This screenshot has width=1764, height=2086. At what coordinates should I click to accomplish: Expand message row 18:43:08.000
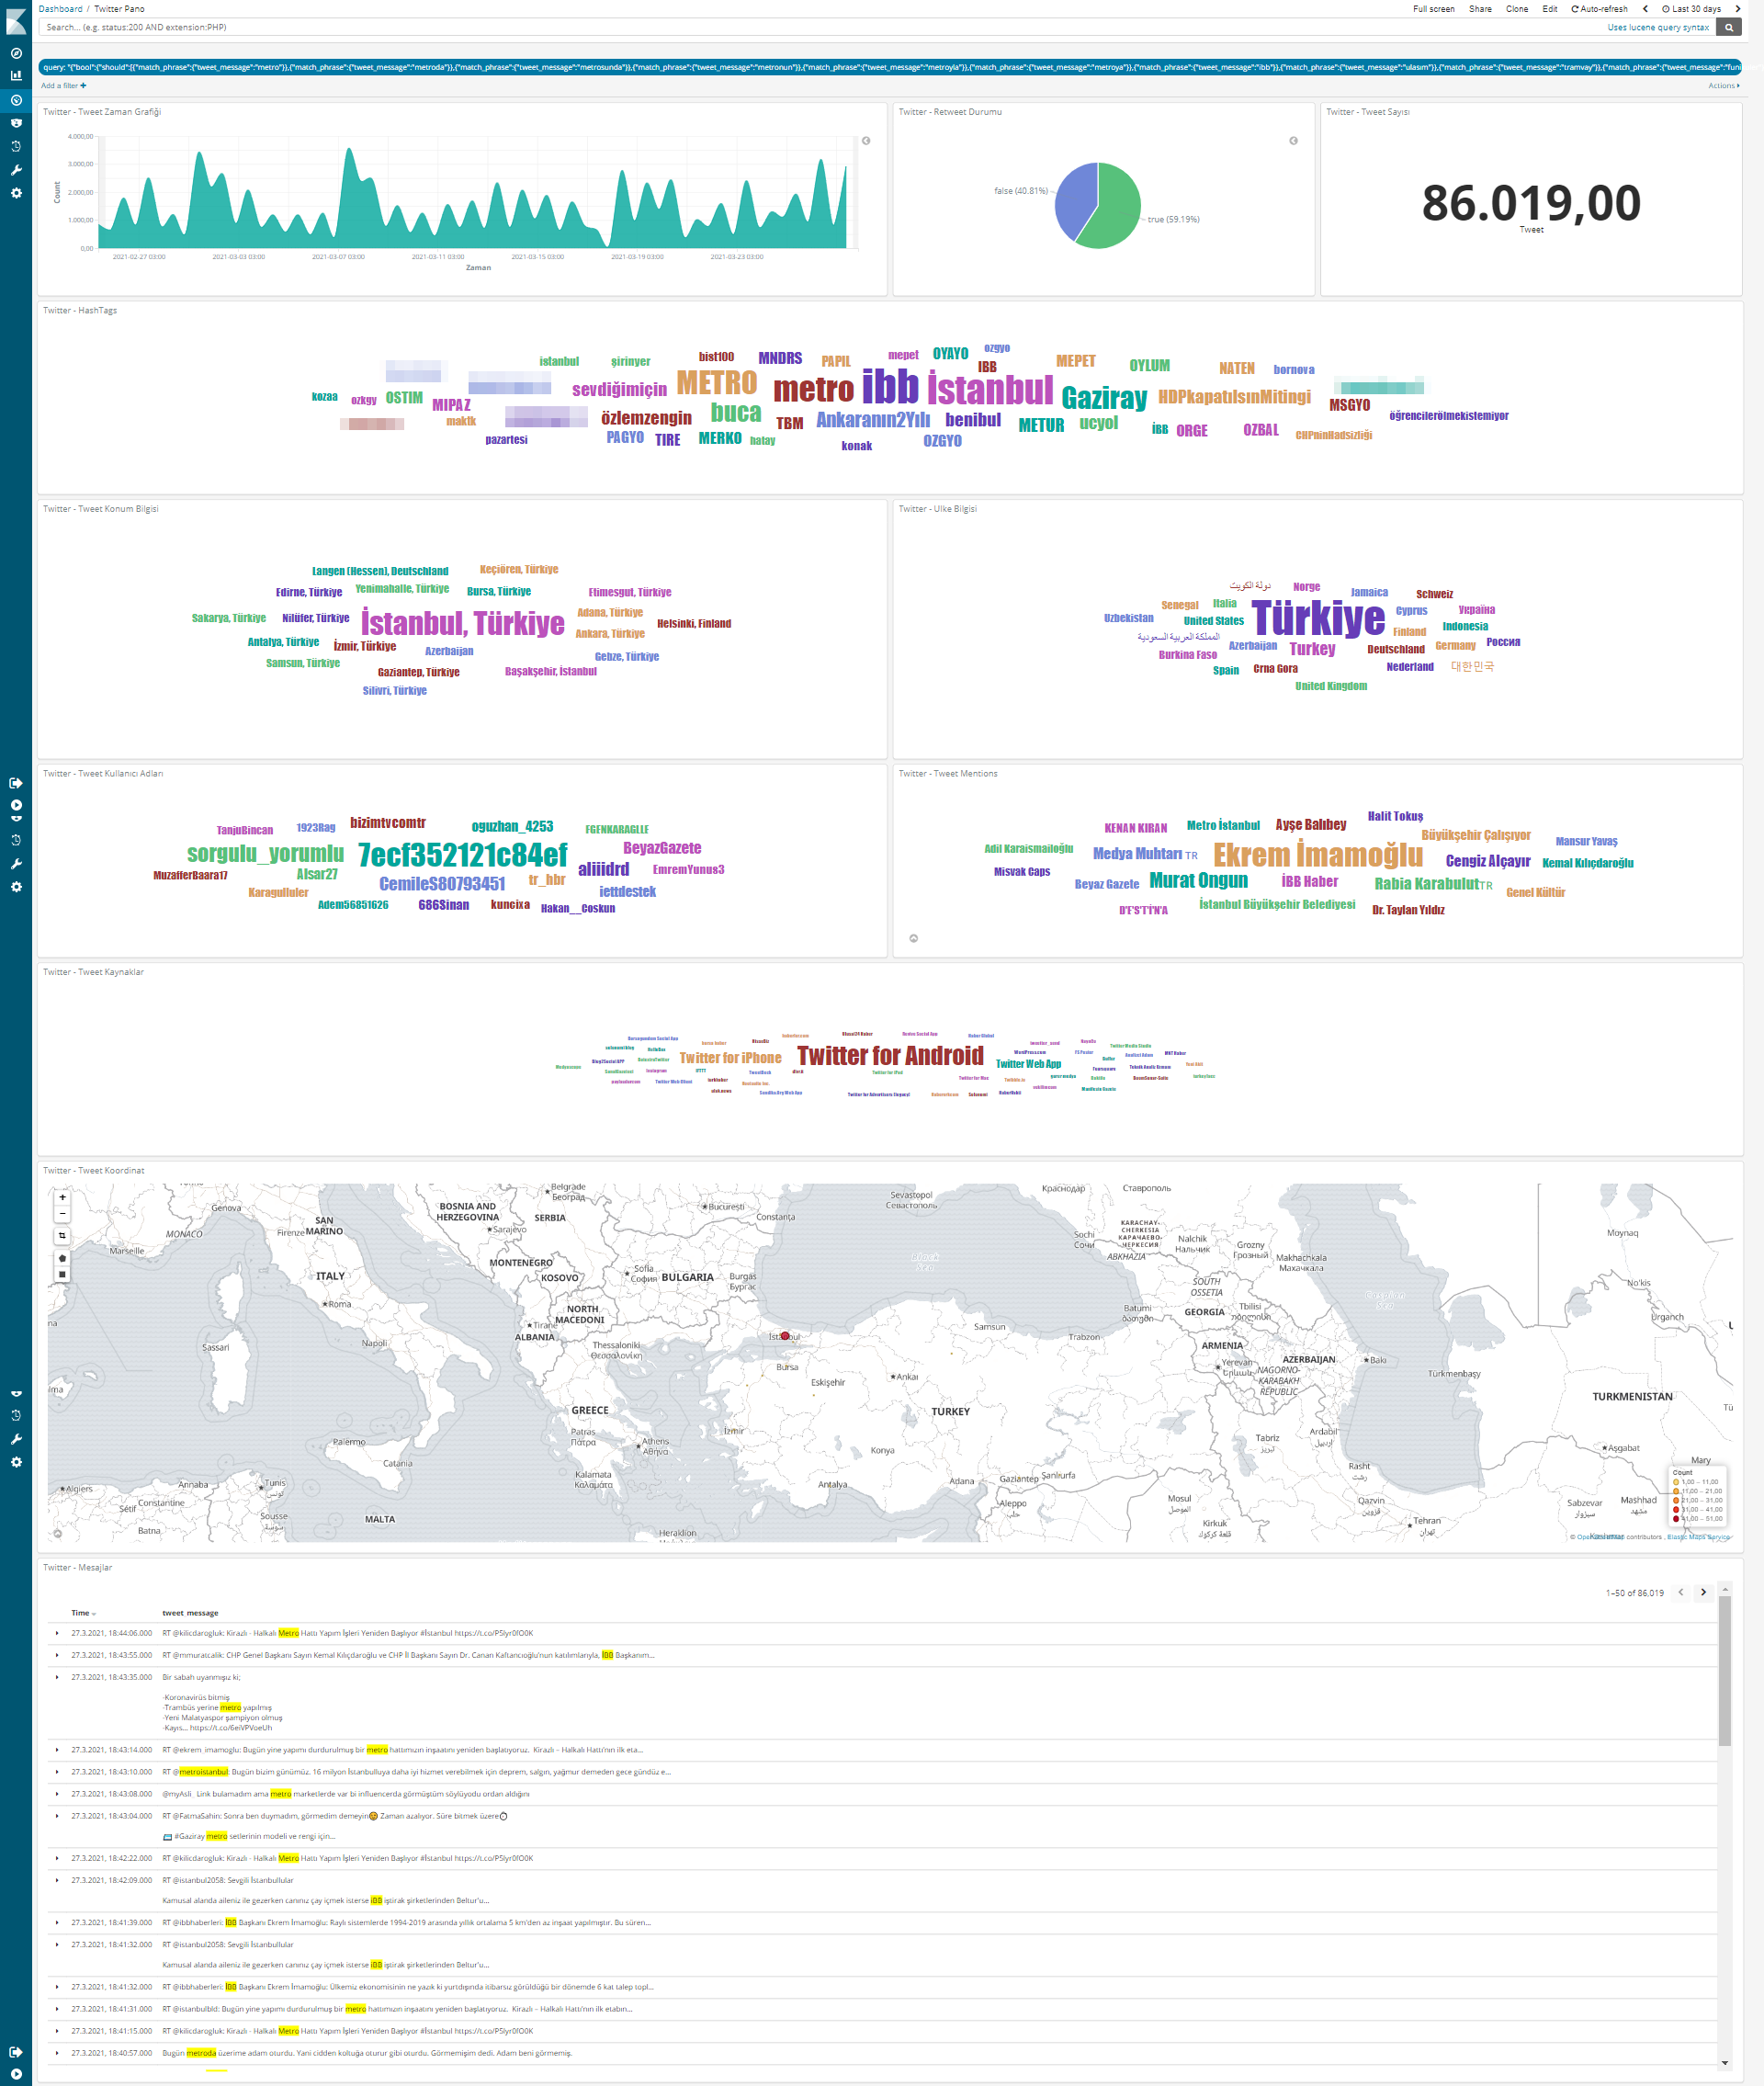click(57, 1794)
